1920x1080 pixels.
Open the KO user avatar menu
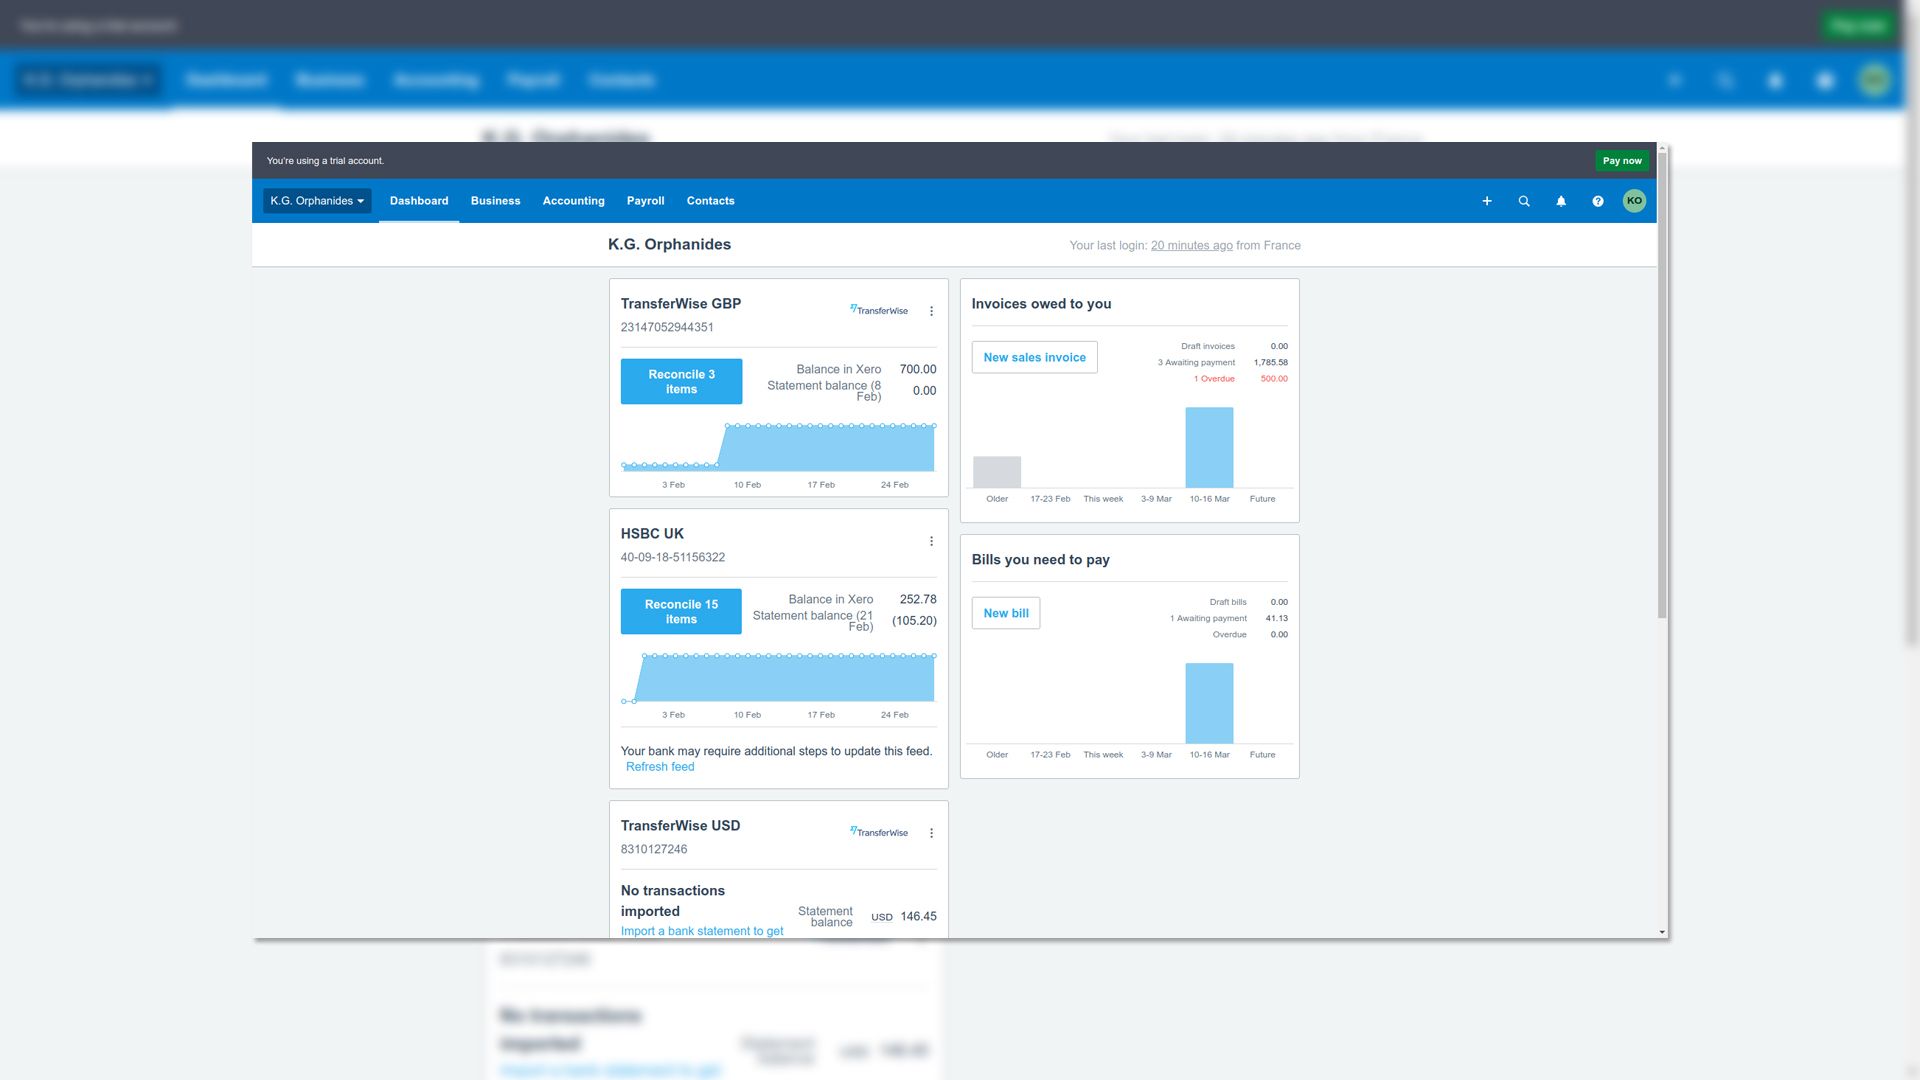click(x=1634, y=201)
